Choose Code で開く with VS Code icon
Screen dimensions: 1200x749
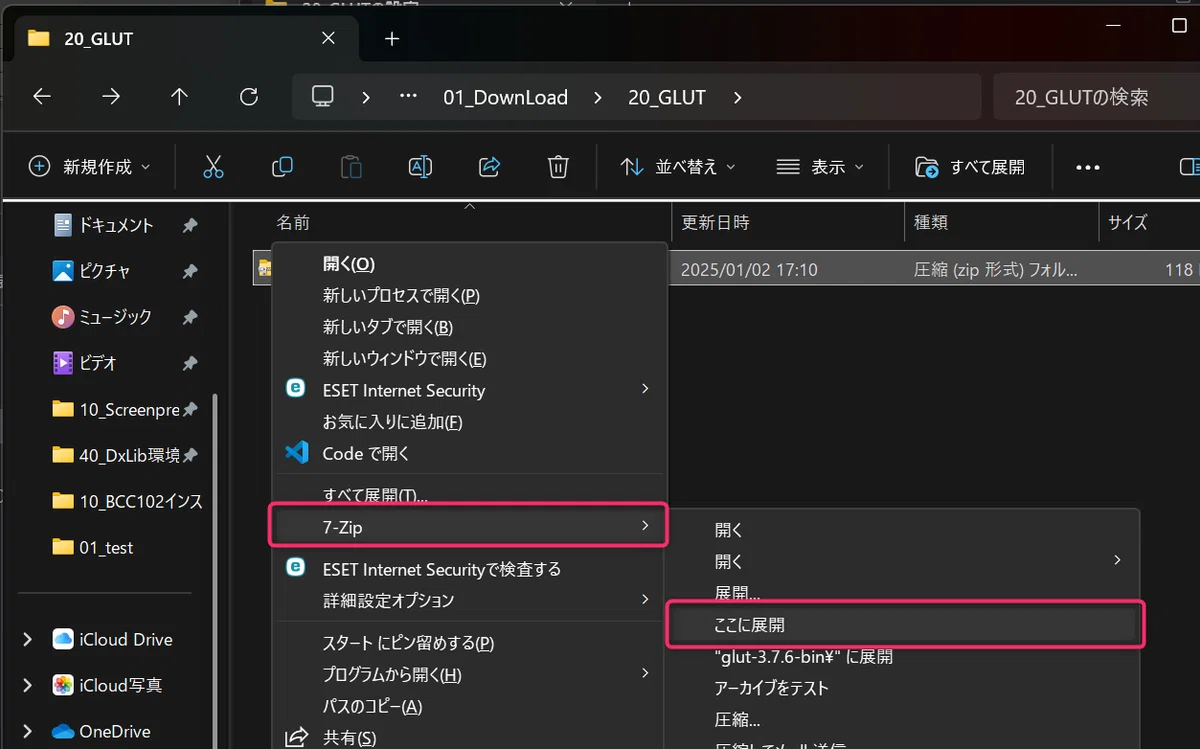tap(470, 453)
